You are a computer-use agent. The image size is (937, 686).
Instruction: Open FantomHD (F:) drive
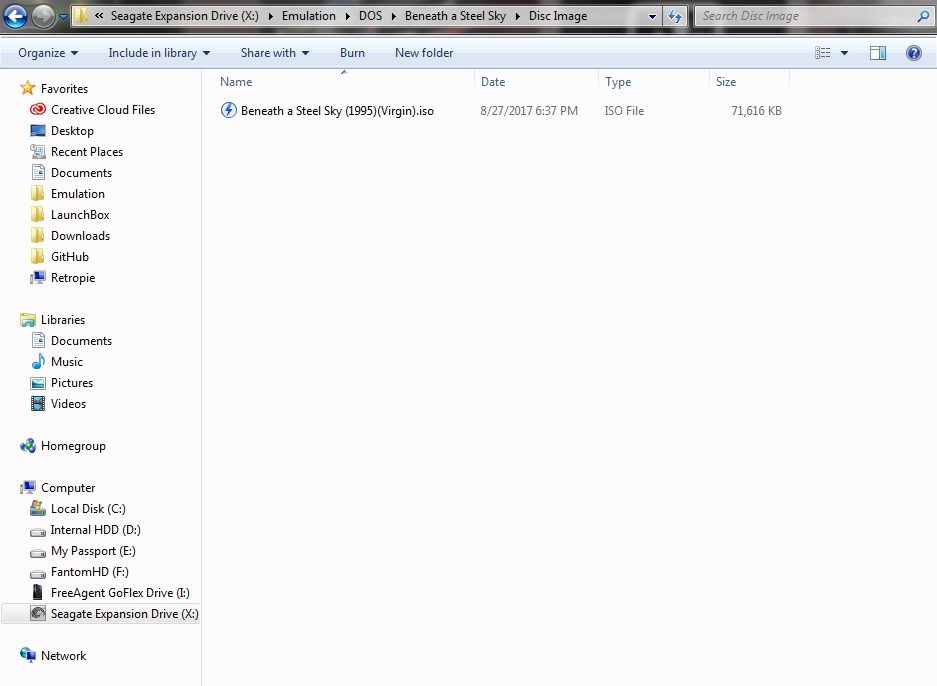90,572
